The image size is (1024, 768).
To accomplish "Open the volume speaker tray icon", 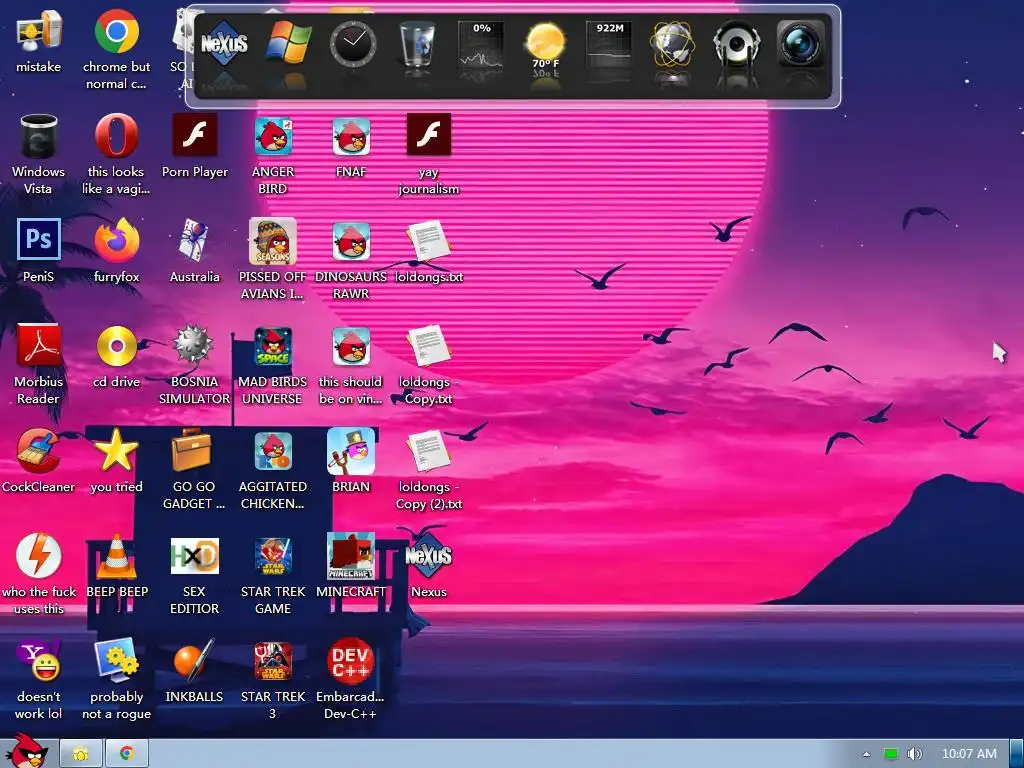I will pyautogui.click(x=914, y=754).
